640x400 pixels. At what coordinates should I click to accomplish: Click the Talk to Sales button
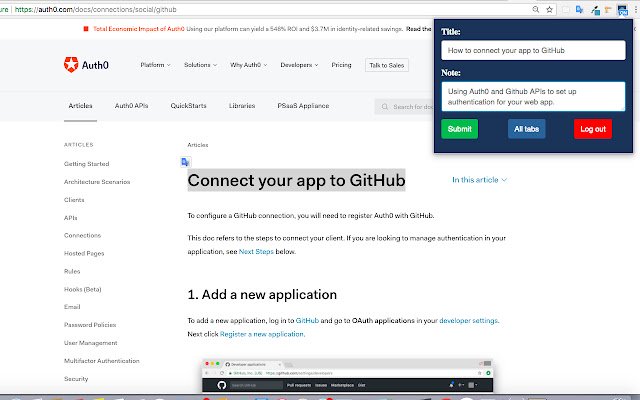tap(387, 65)
